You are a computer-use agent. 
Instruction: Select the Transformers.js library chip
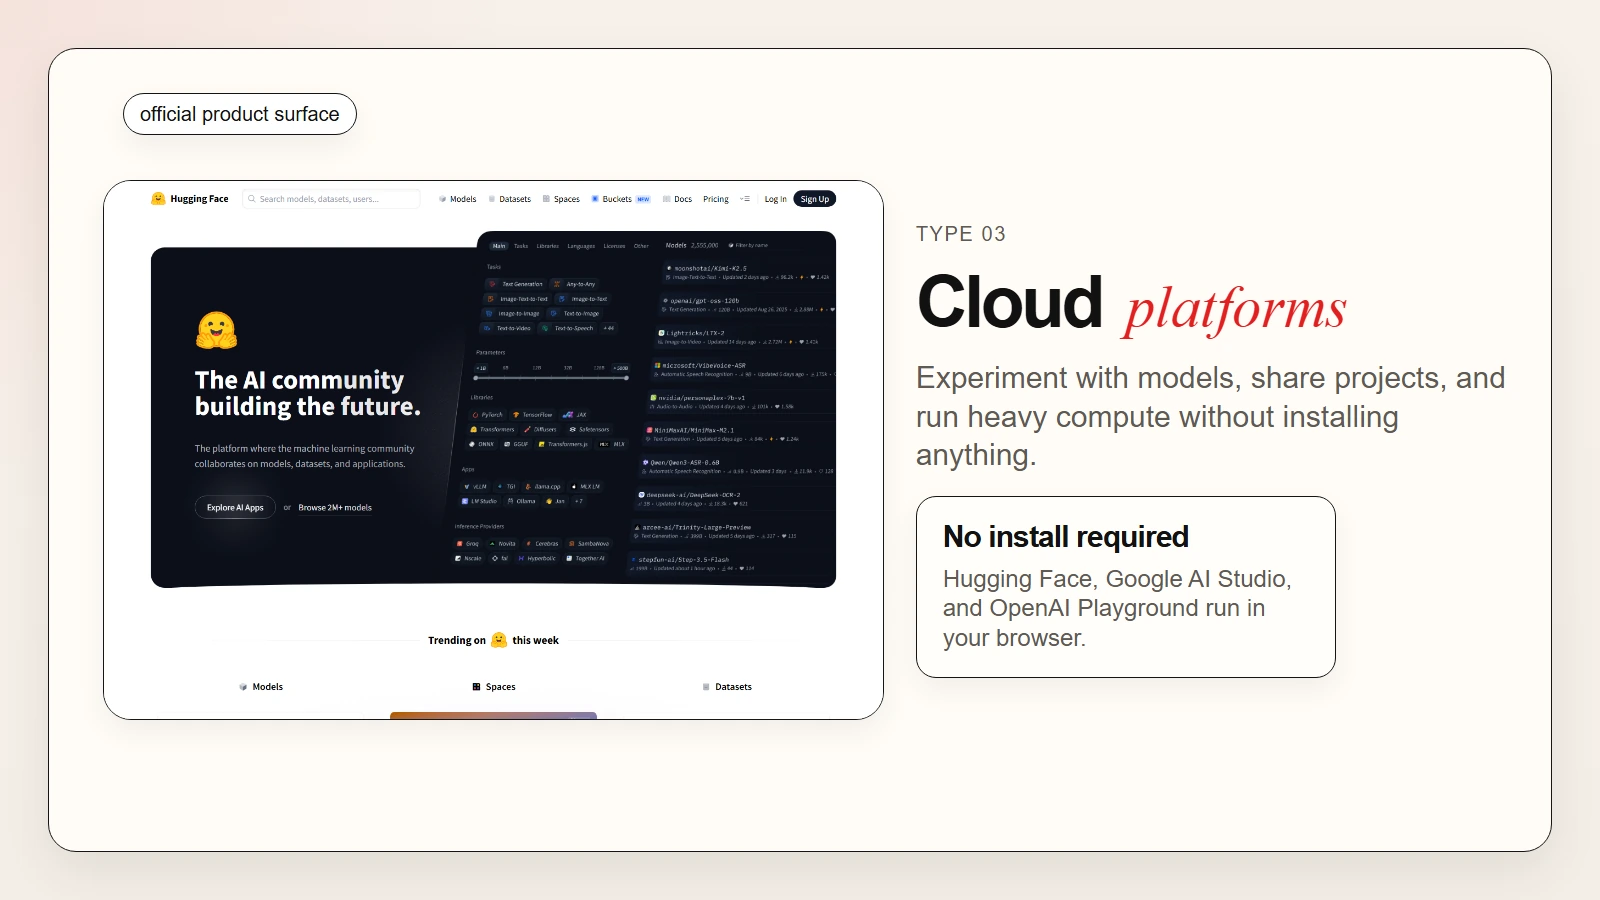pos(563,444)
